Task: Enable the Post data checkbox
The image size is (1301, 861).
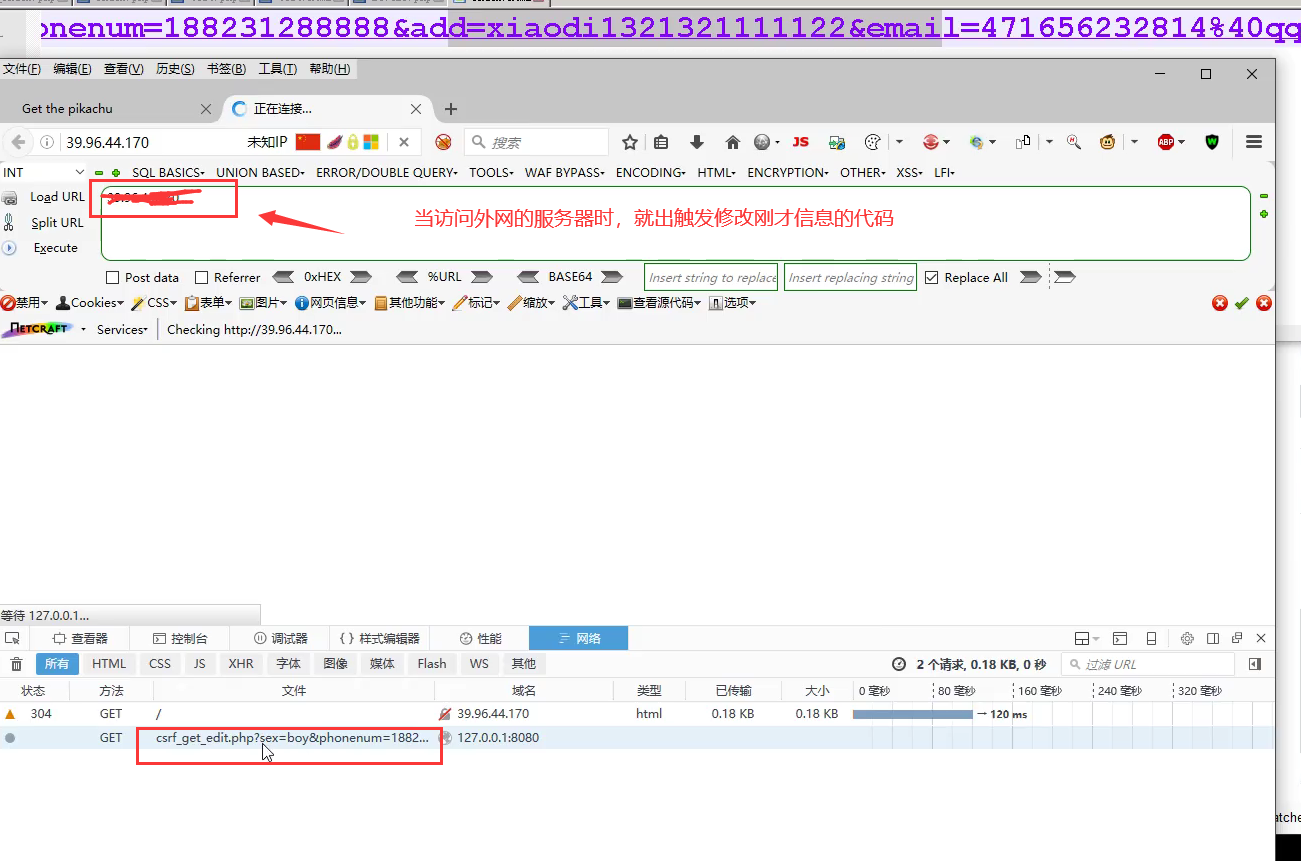Action: [113, 277]
